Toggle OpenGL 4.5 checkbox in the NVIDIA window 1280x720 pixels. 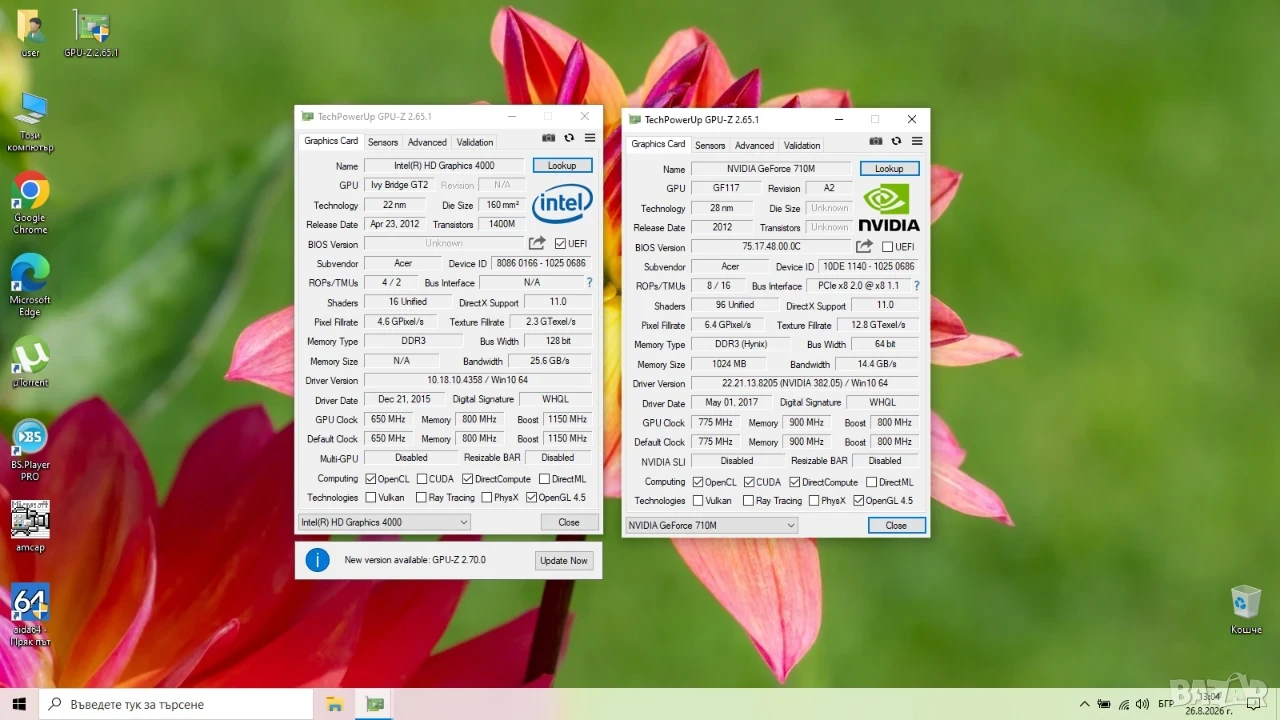[x=858, y=501]
